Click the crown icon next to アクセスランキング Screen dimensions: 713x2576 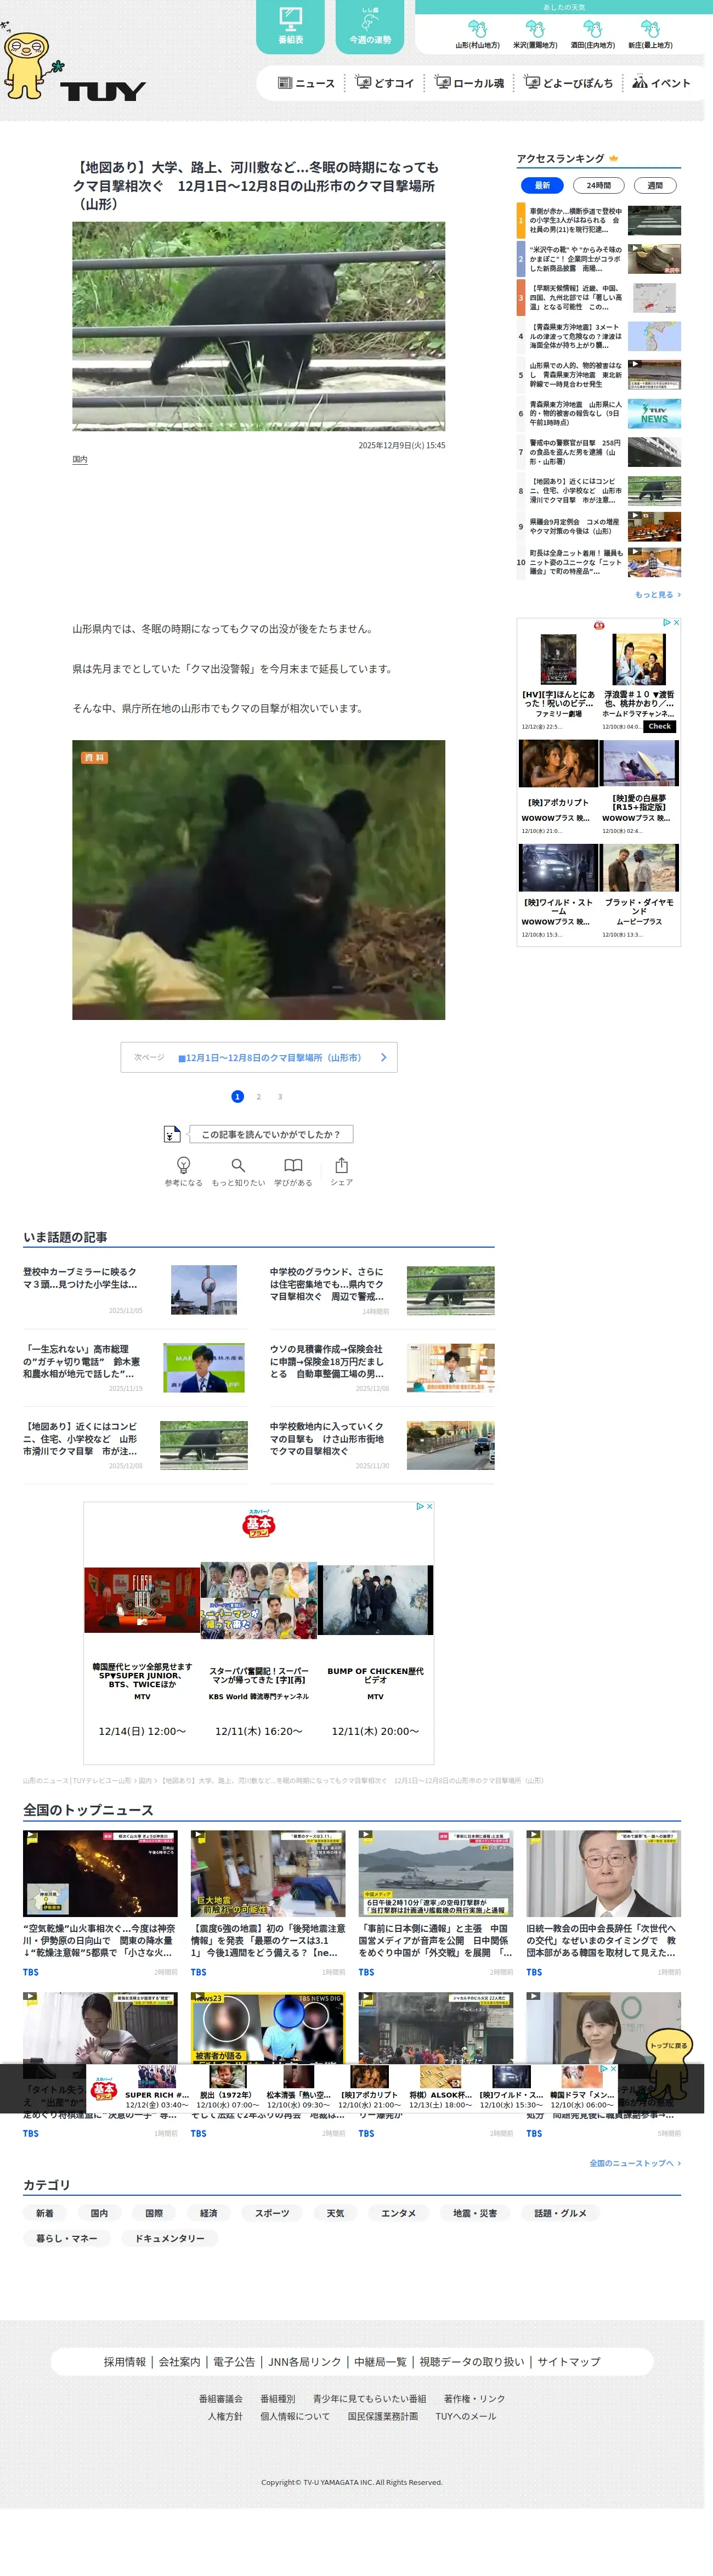[x=614, y=158]
